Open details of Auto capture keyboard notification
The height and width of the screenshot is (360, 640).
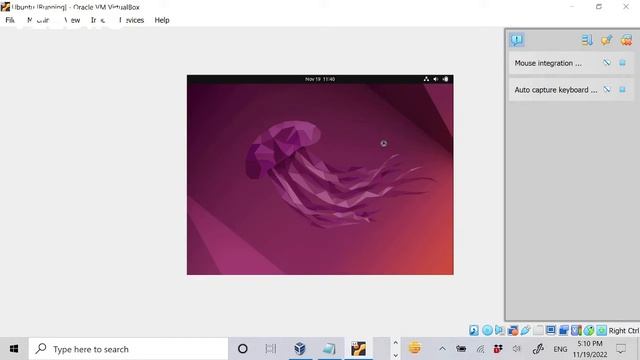tap(607, 89)
